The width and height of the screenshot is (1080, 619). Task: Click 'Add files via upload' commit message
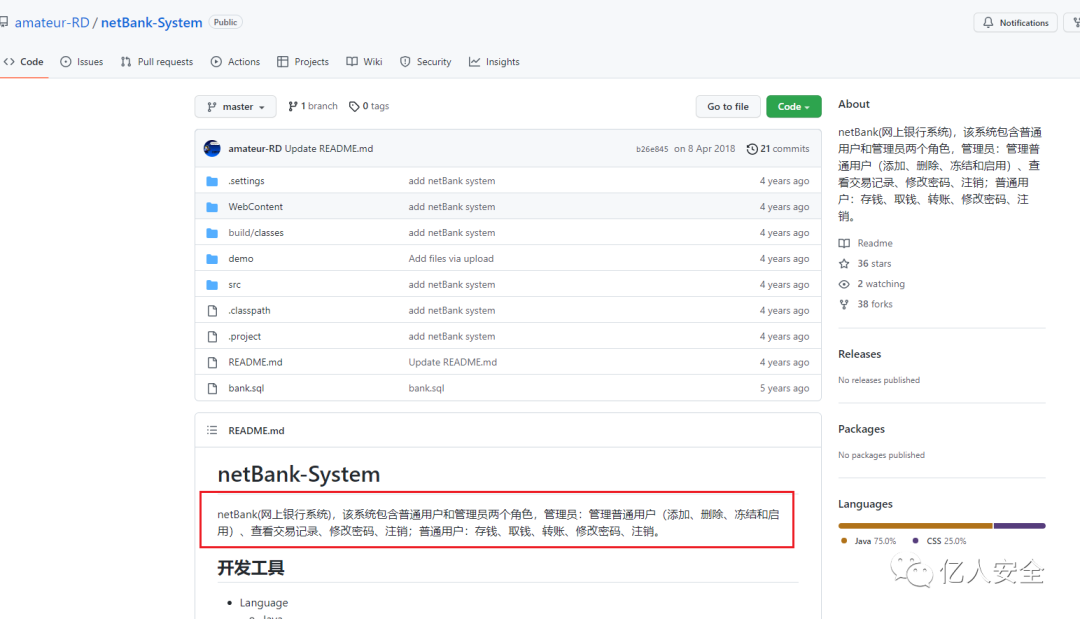tap(451, 259)
